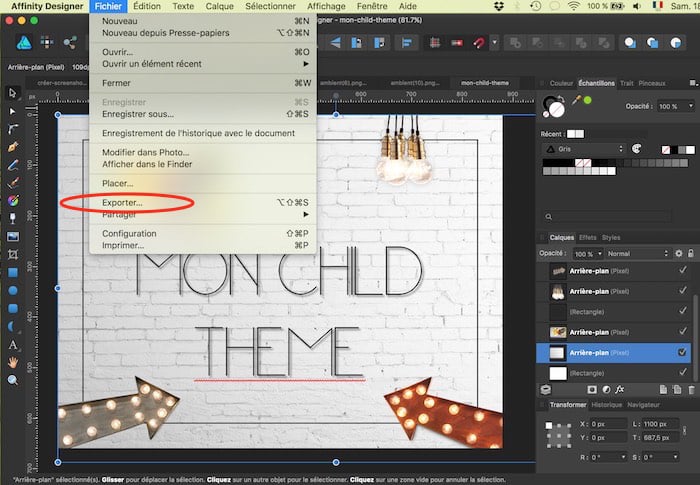The image size is (700, 485).
Task: Select the Vector Brush tool
Action: tap(12, 183)
